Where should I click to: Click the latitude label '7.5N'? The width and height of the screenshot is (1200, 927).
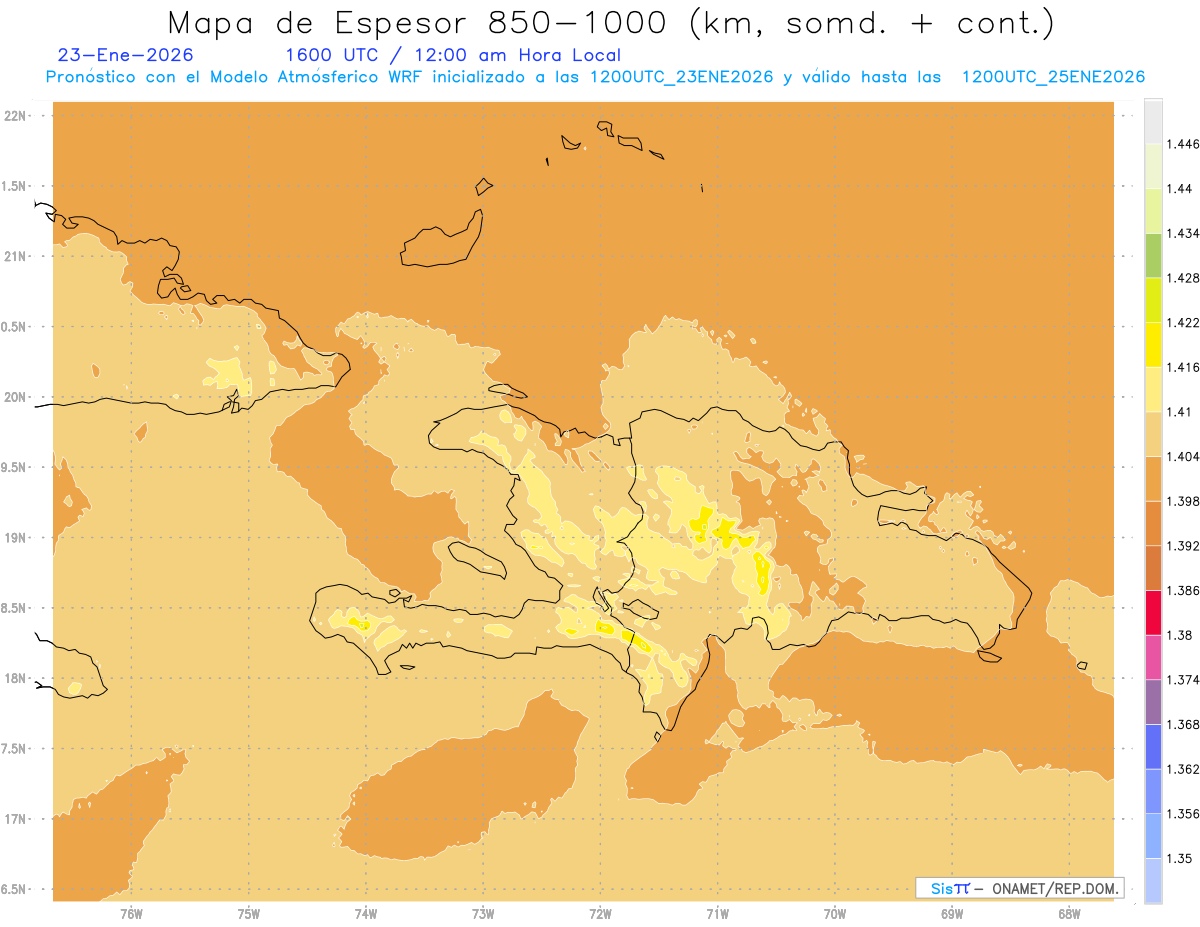(15, 749)
